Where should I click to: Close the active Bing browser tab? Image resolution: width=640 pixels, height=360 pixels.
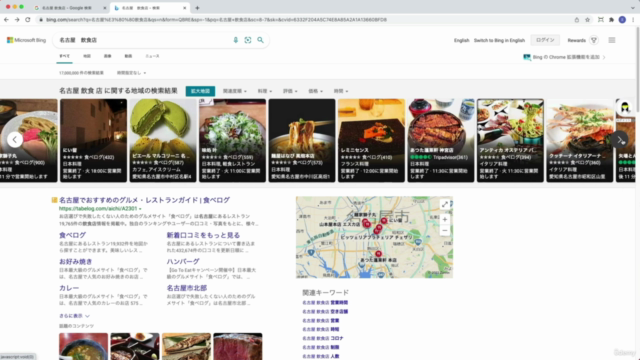pyautogui.click(x=184, y=8)
